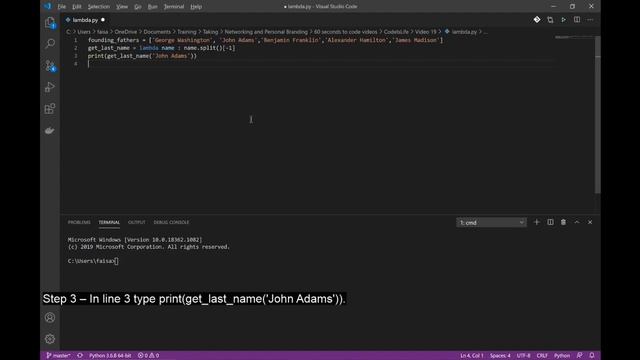This screenshot has height=360, width=640.
Task: Click CRLF end of line setting
Action: (542, 356)
